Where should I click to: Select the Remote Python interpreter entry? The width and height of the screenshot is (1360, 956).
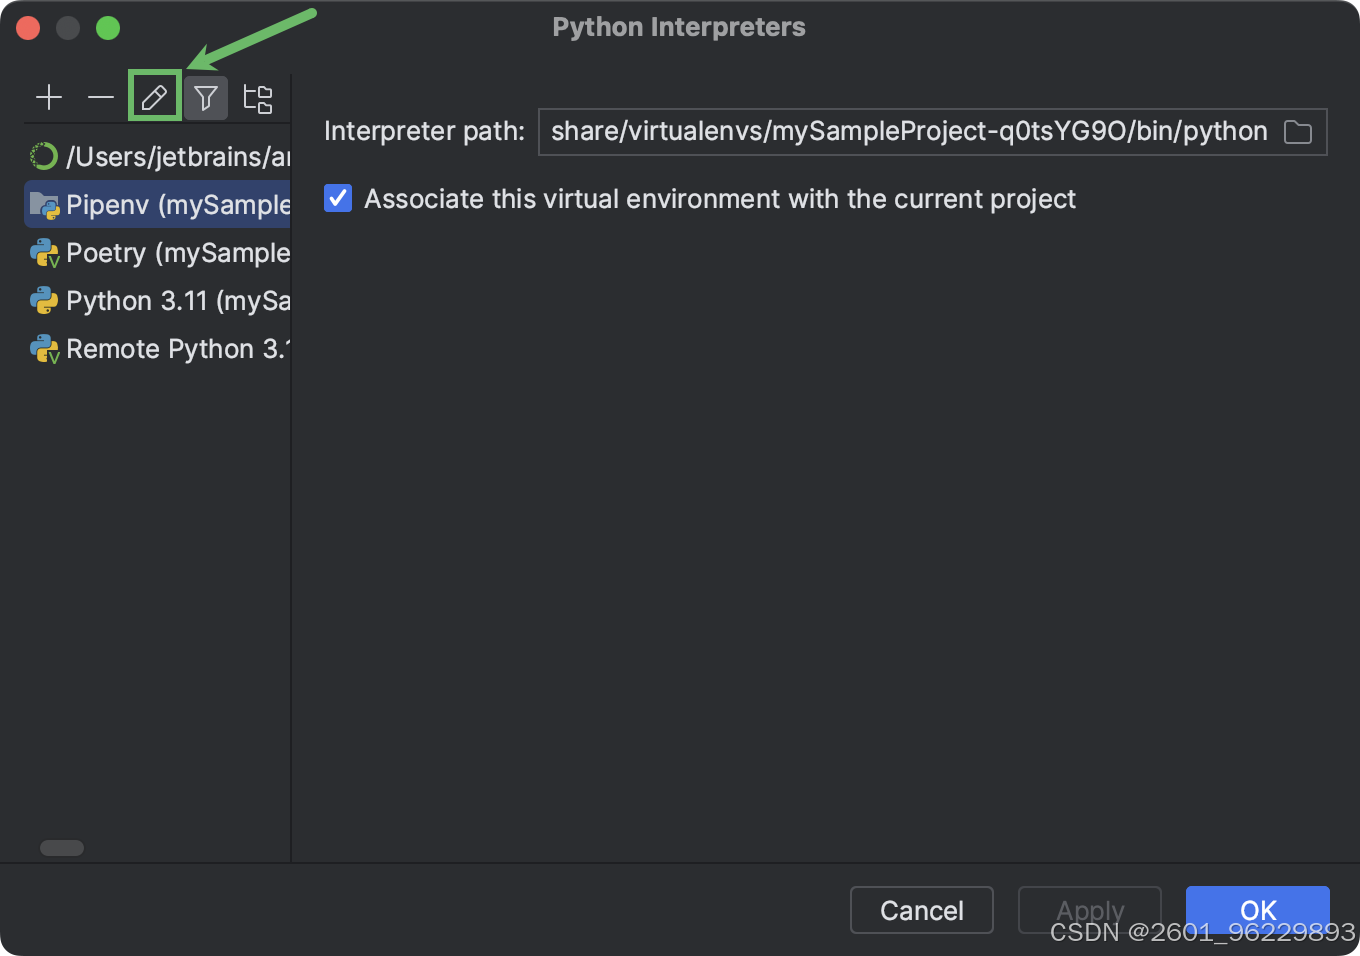[x=157, y=348]
